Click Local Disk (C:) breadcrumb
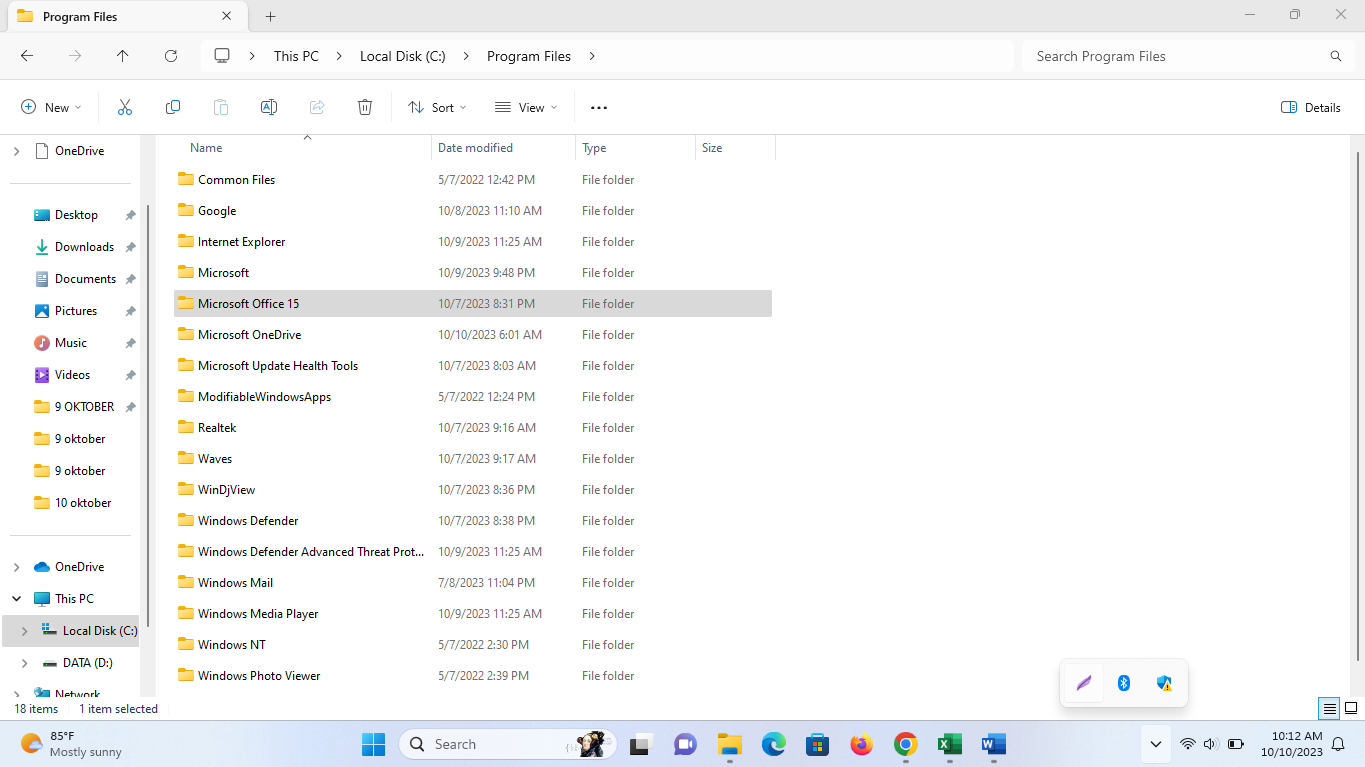Screen dimensions: 1365x767 (403, 56)
